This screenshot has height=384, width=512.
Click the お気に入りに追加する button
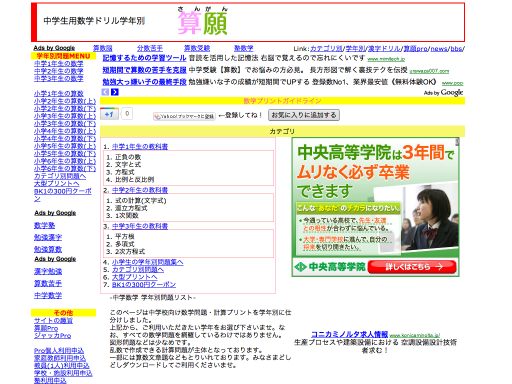click(304, 115)
